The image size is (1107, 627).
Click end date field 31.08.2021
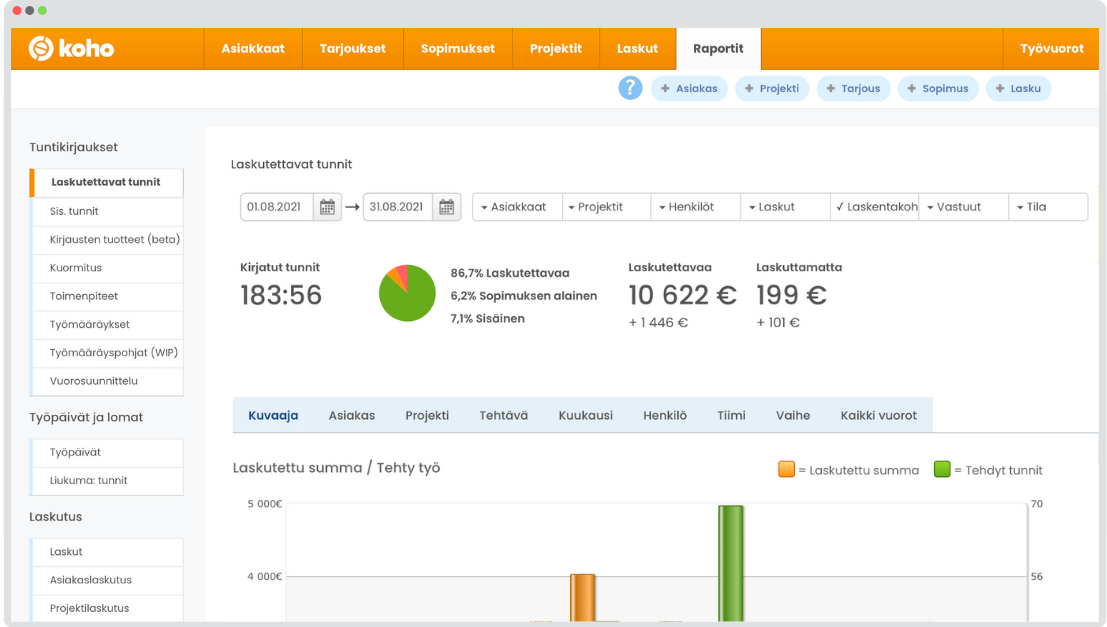click(397, 207)
